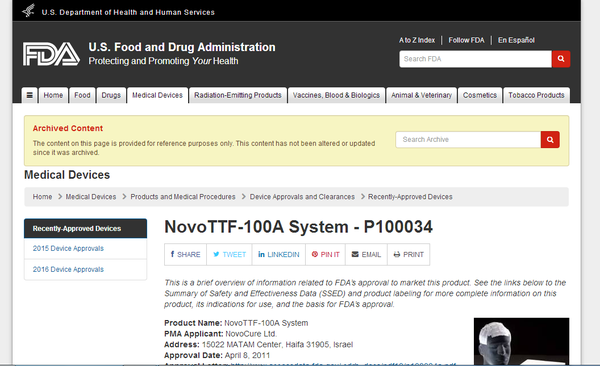Open Vaccines, Blood & Biologics tab
The height and width of the screenshot is (366, 600).
click(x=336, y=95)
